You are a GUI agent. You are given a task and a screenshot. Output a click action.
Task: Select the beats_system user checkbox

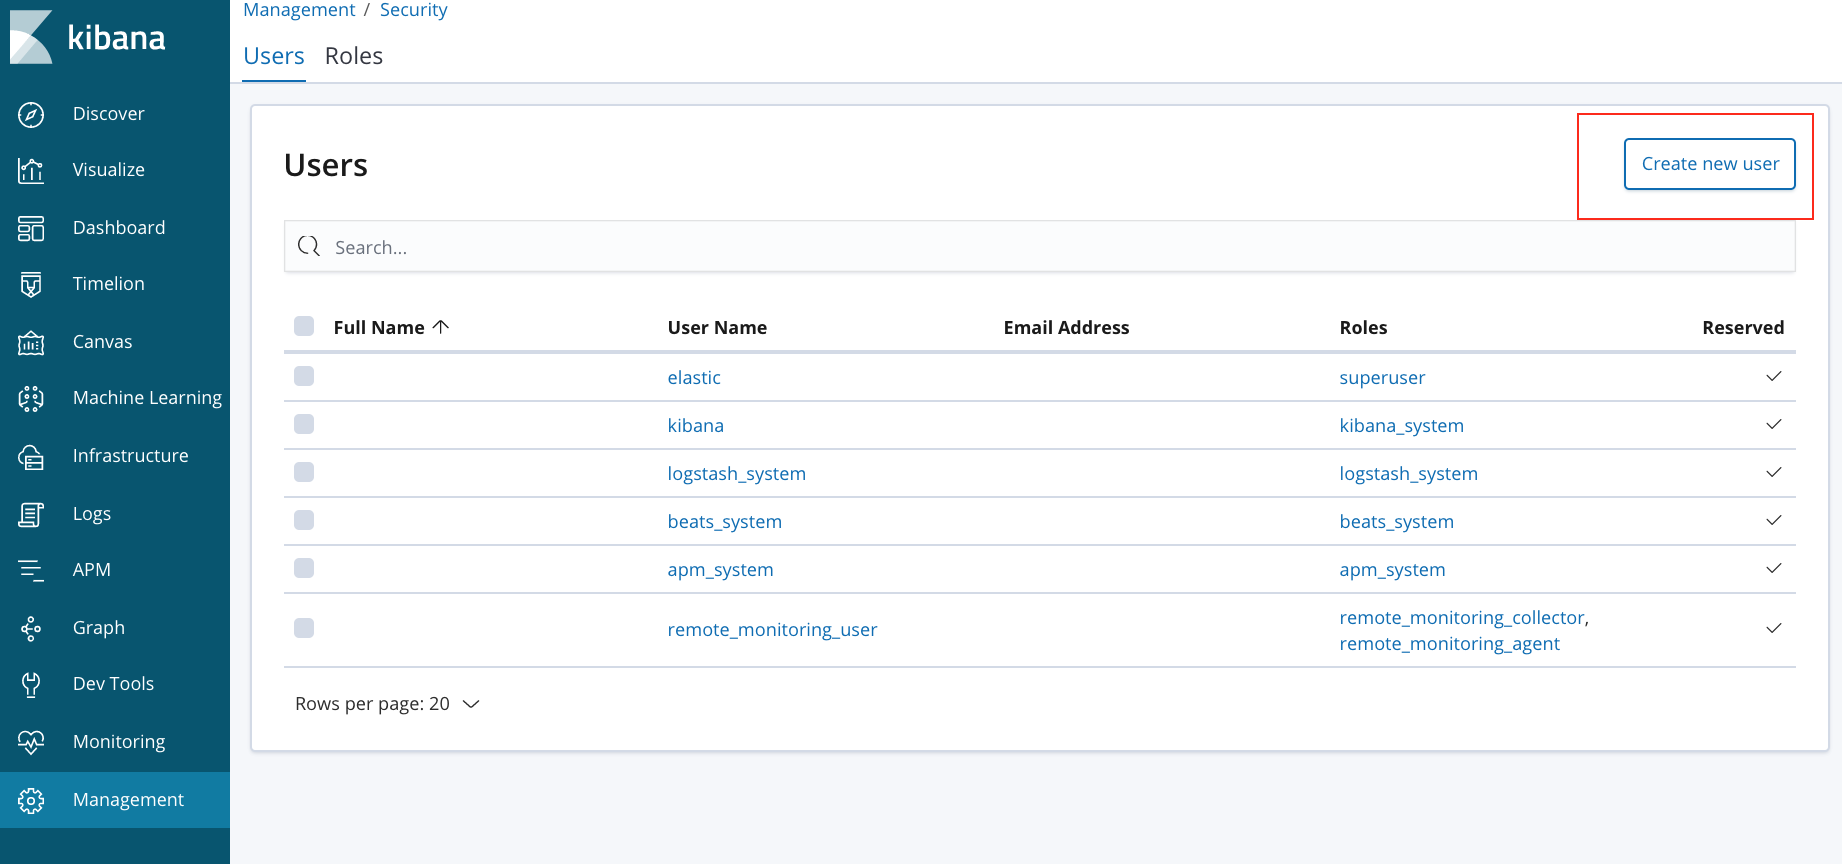(304, 520)
